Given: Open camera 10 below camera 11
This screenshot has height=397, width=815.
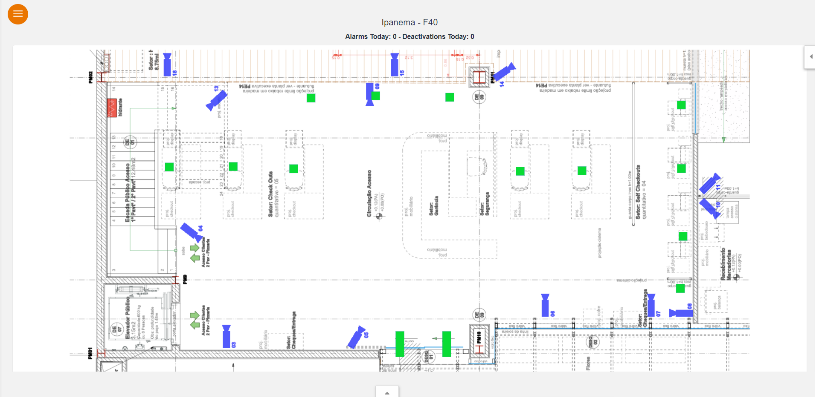Looking at the screenshot, I should pyautogui.click(x=709, y=207).
